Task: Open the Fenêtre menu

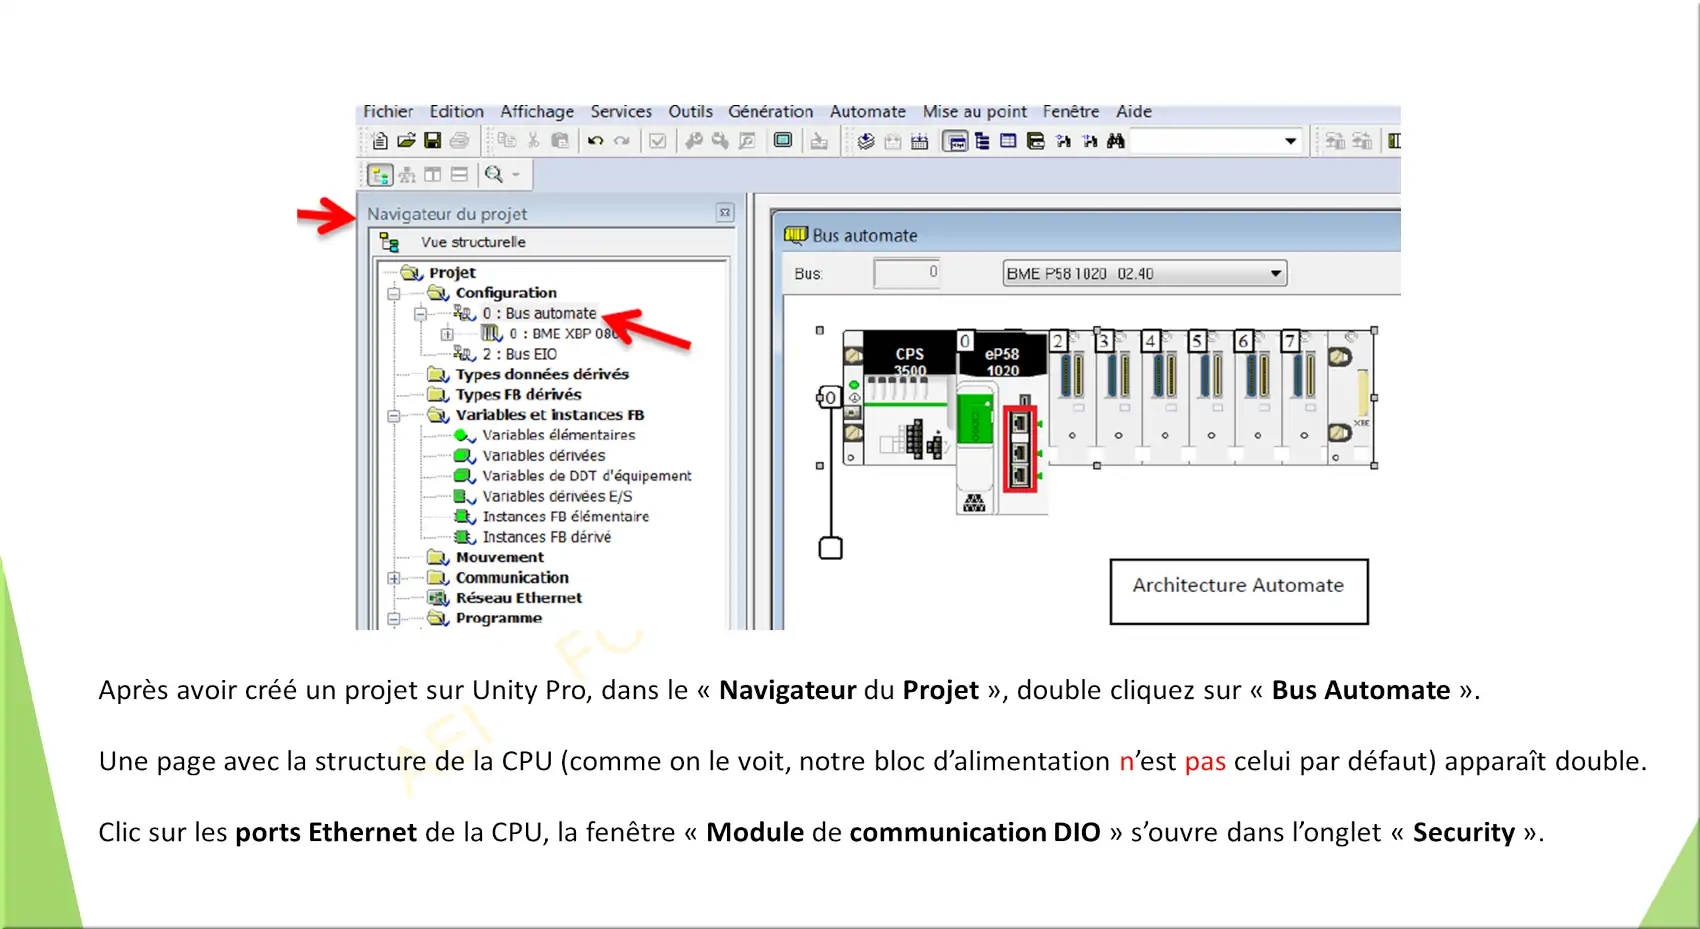Action: (1071, 112)
